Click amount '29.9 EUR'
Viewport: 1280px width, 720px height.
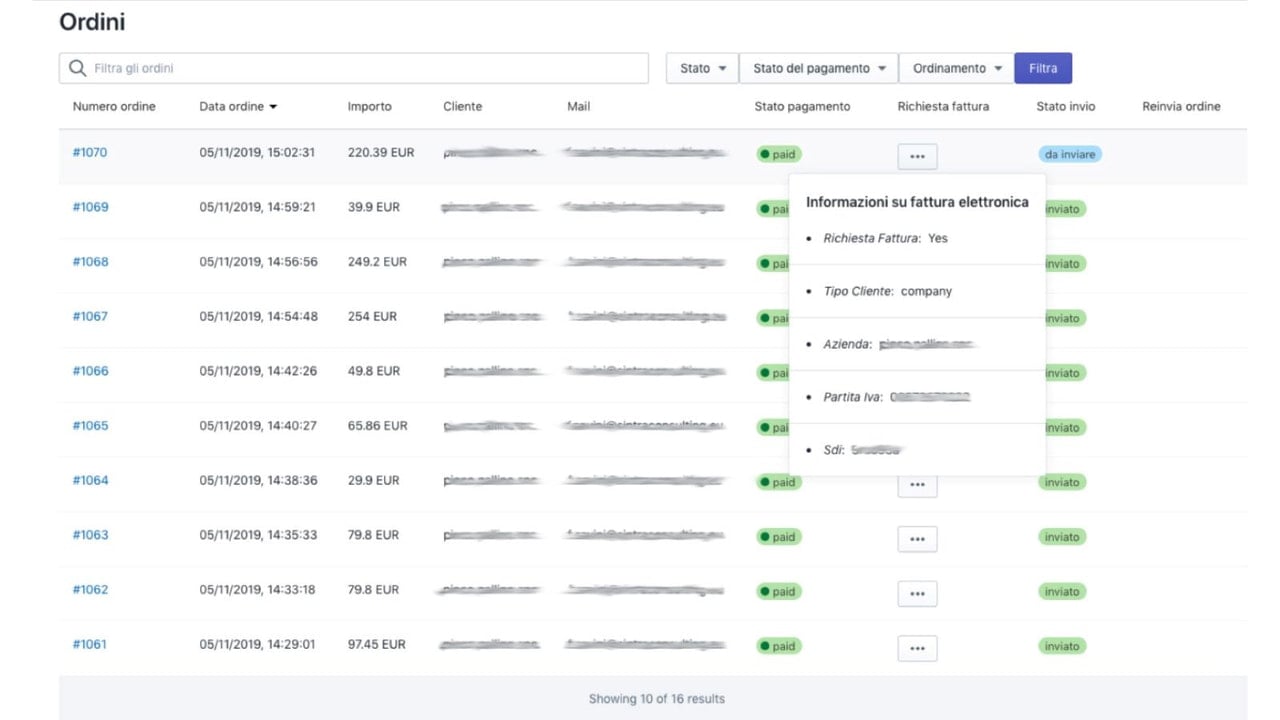374,480
